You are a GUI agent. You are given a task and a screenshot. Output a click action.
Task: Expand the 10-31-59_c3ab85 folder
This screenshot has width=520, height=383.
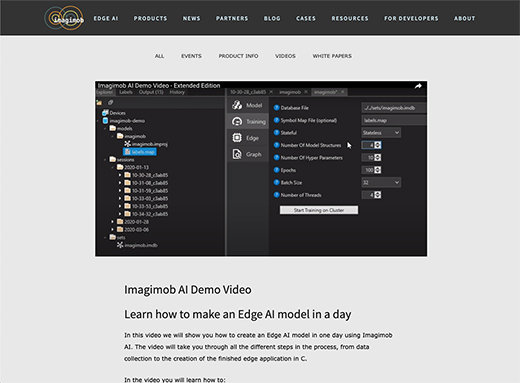click(120, 191)
